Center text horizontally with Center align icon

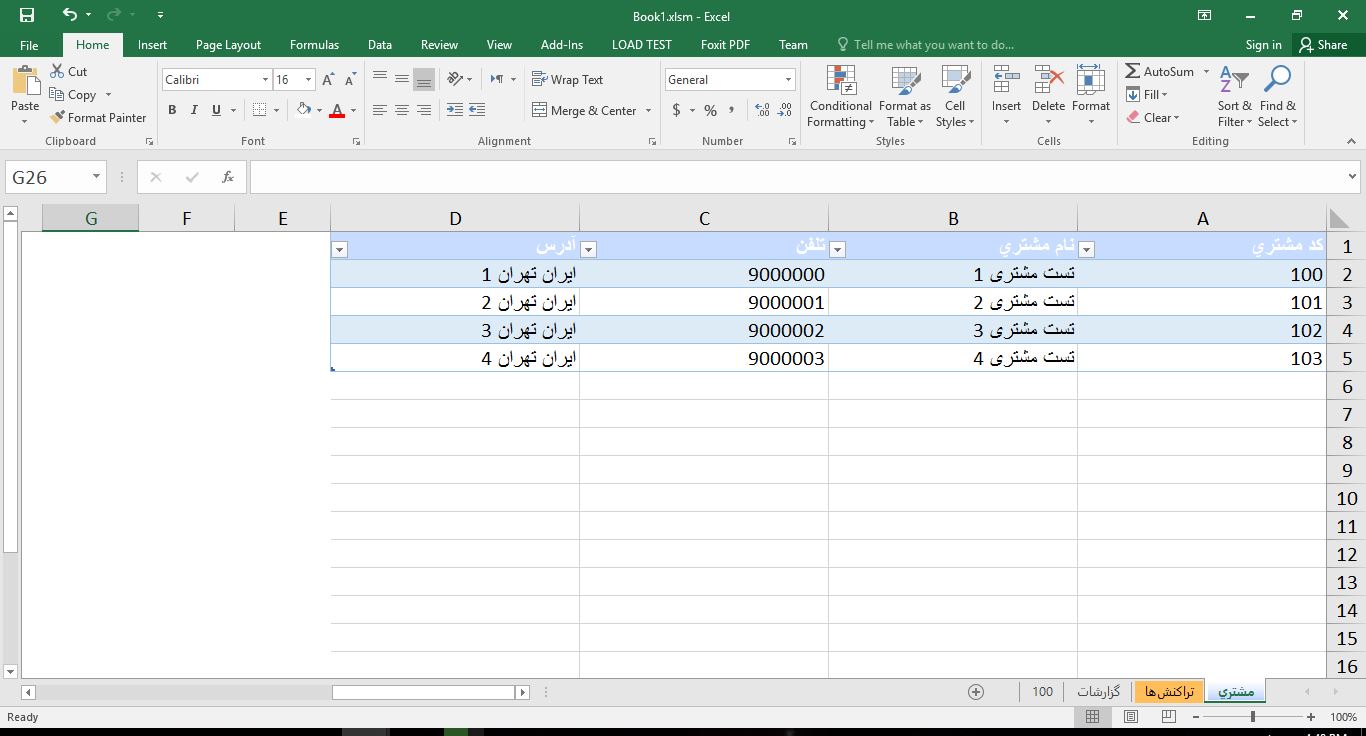(401, 110)
